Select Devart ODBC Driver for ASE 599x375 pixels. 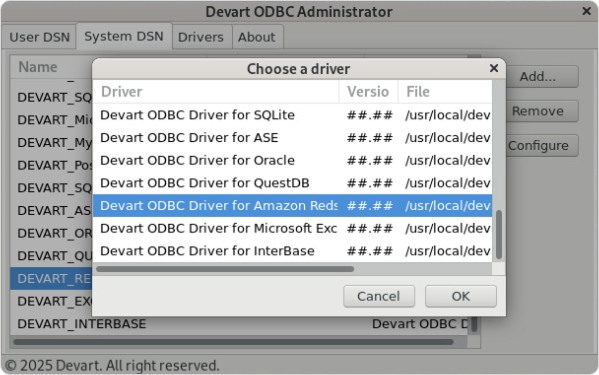(x=292, y=137)
